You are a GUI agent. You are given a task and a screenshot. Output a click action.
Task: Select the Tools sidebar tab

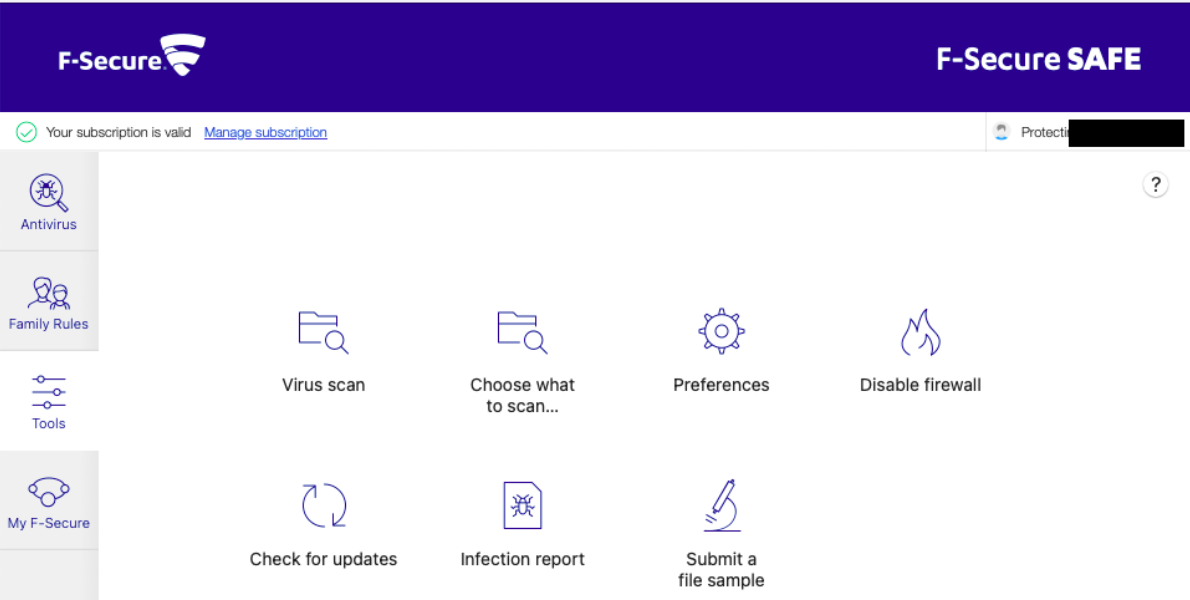[49, 401]
